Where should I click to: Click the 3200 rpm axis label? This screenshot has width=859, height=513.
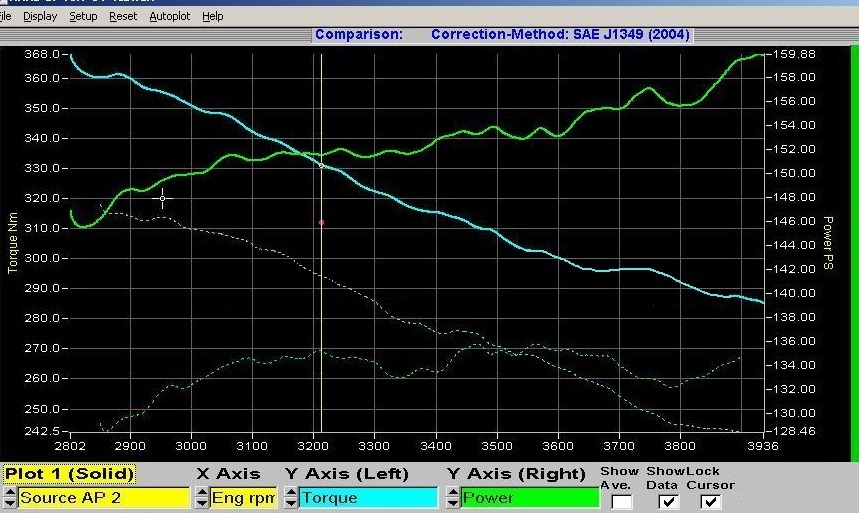(313, 446)
